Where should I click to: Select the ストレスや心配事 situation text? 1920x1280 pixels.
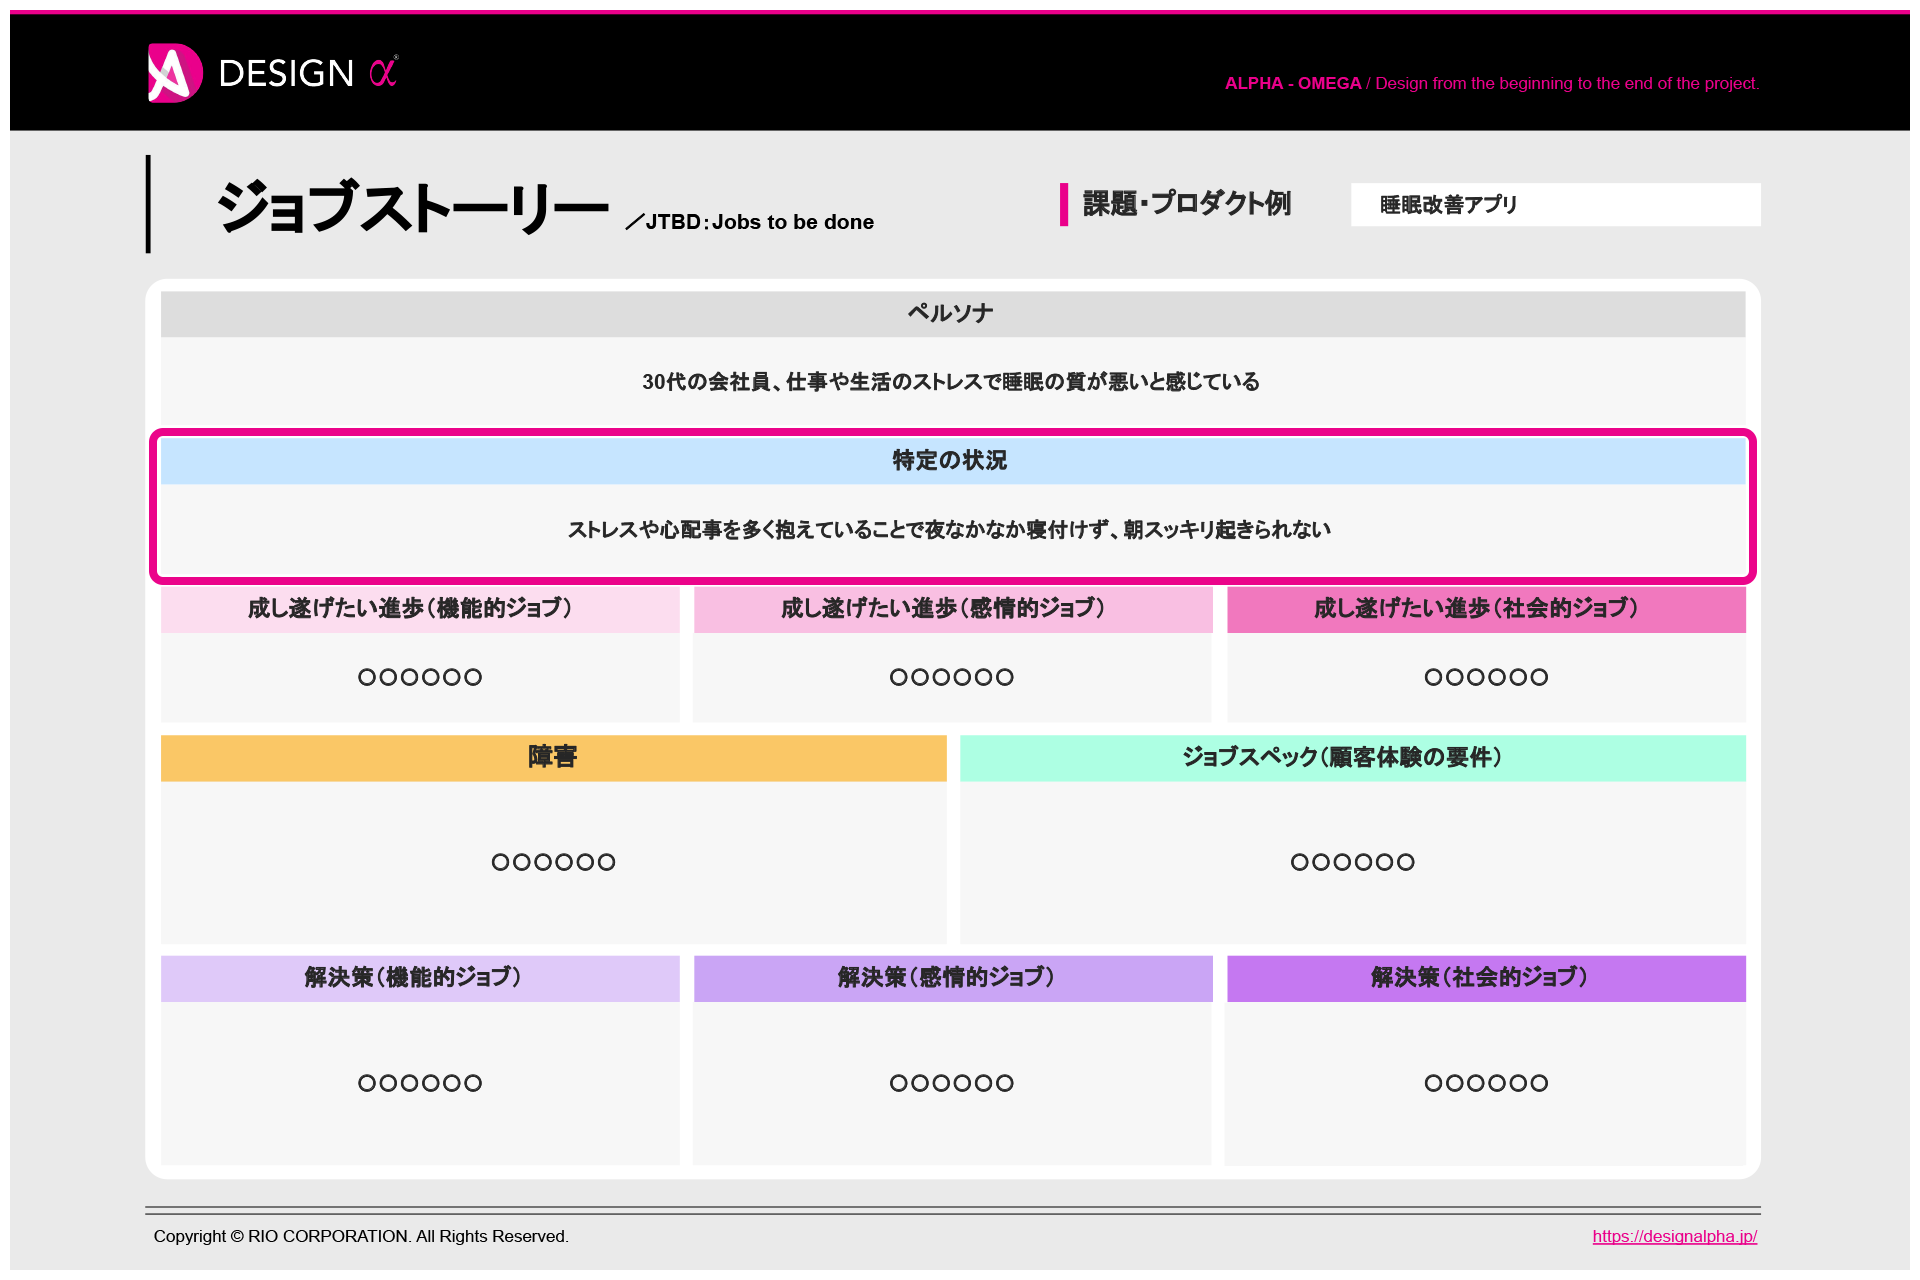click(949, 529)
